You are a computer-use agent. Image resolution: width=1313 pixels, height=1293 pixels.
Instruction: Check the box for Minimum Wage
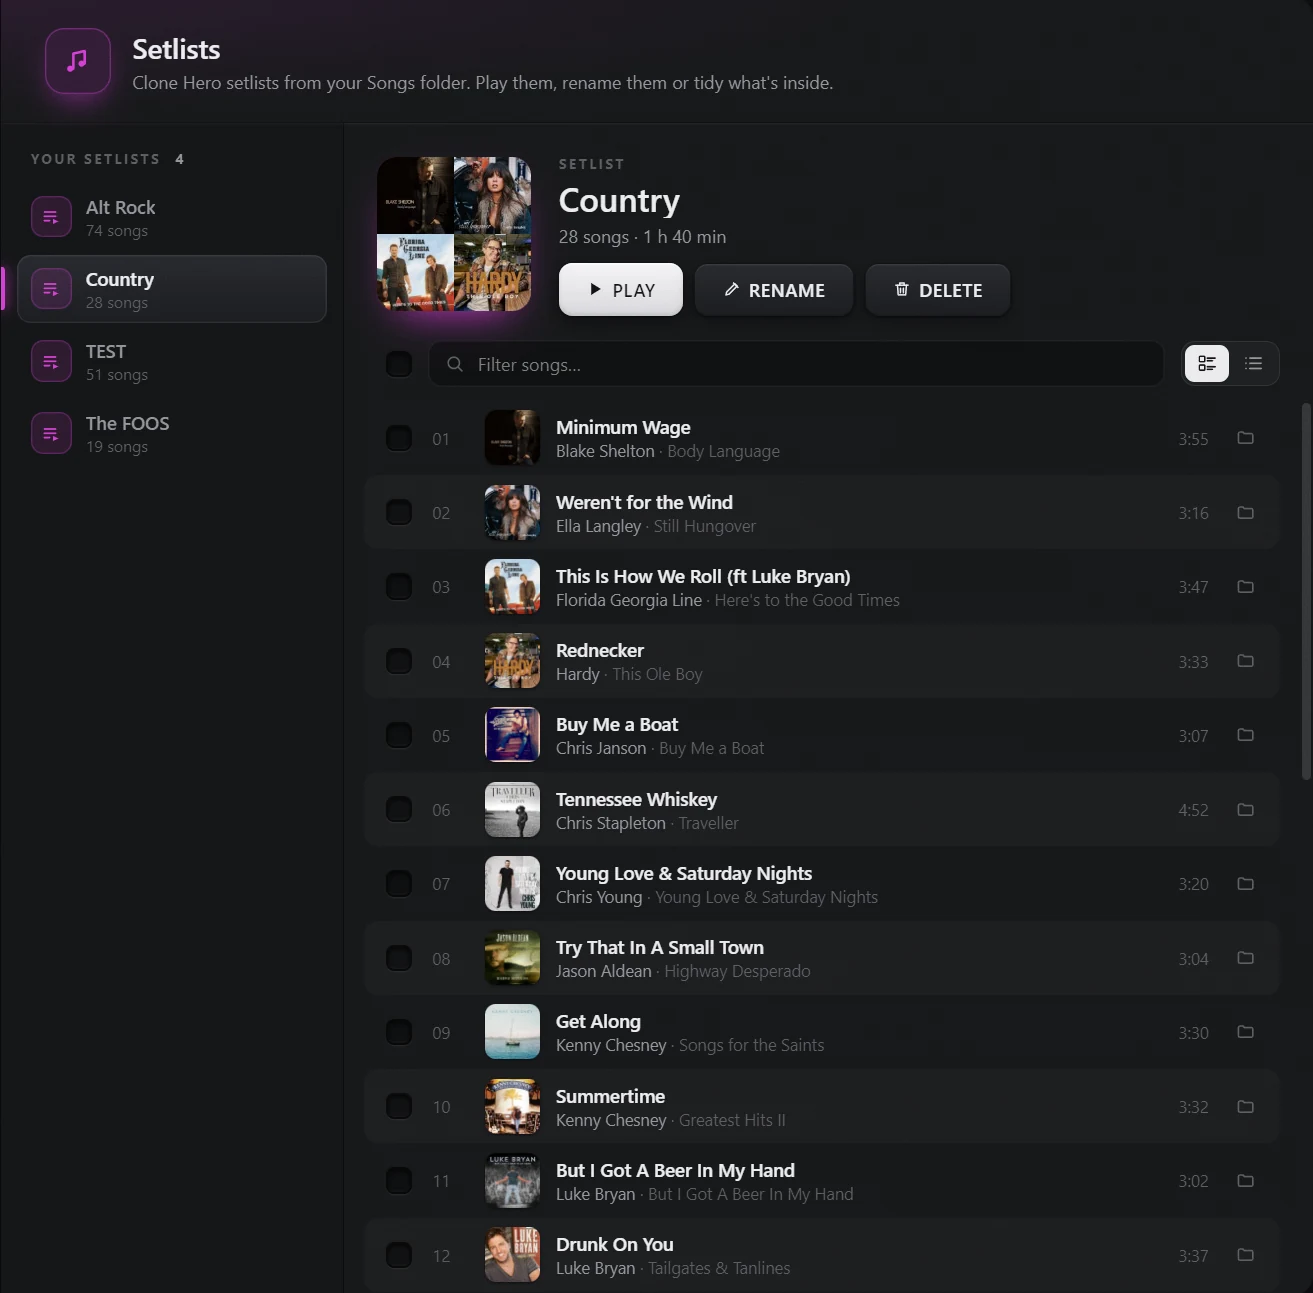[399, 438]
